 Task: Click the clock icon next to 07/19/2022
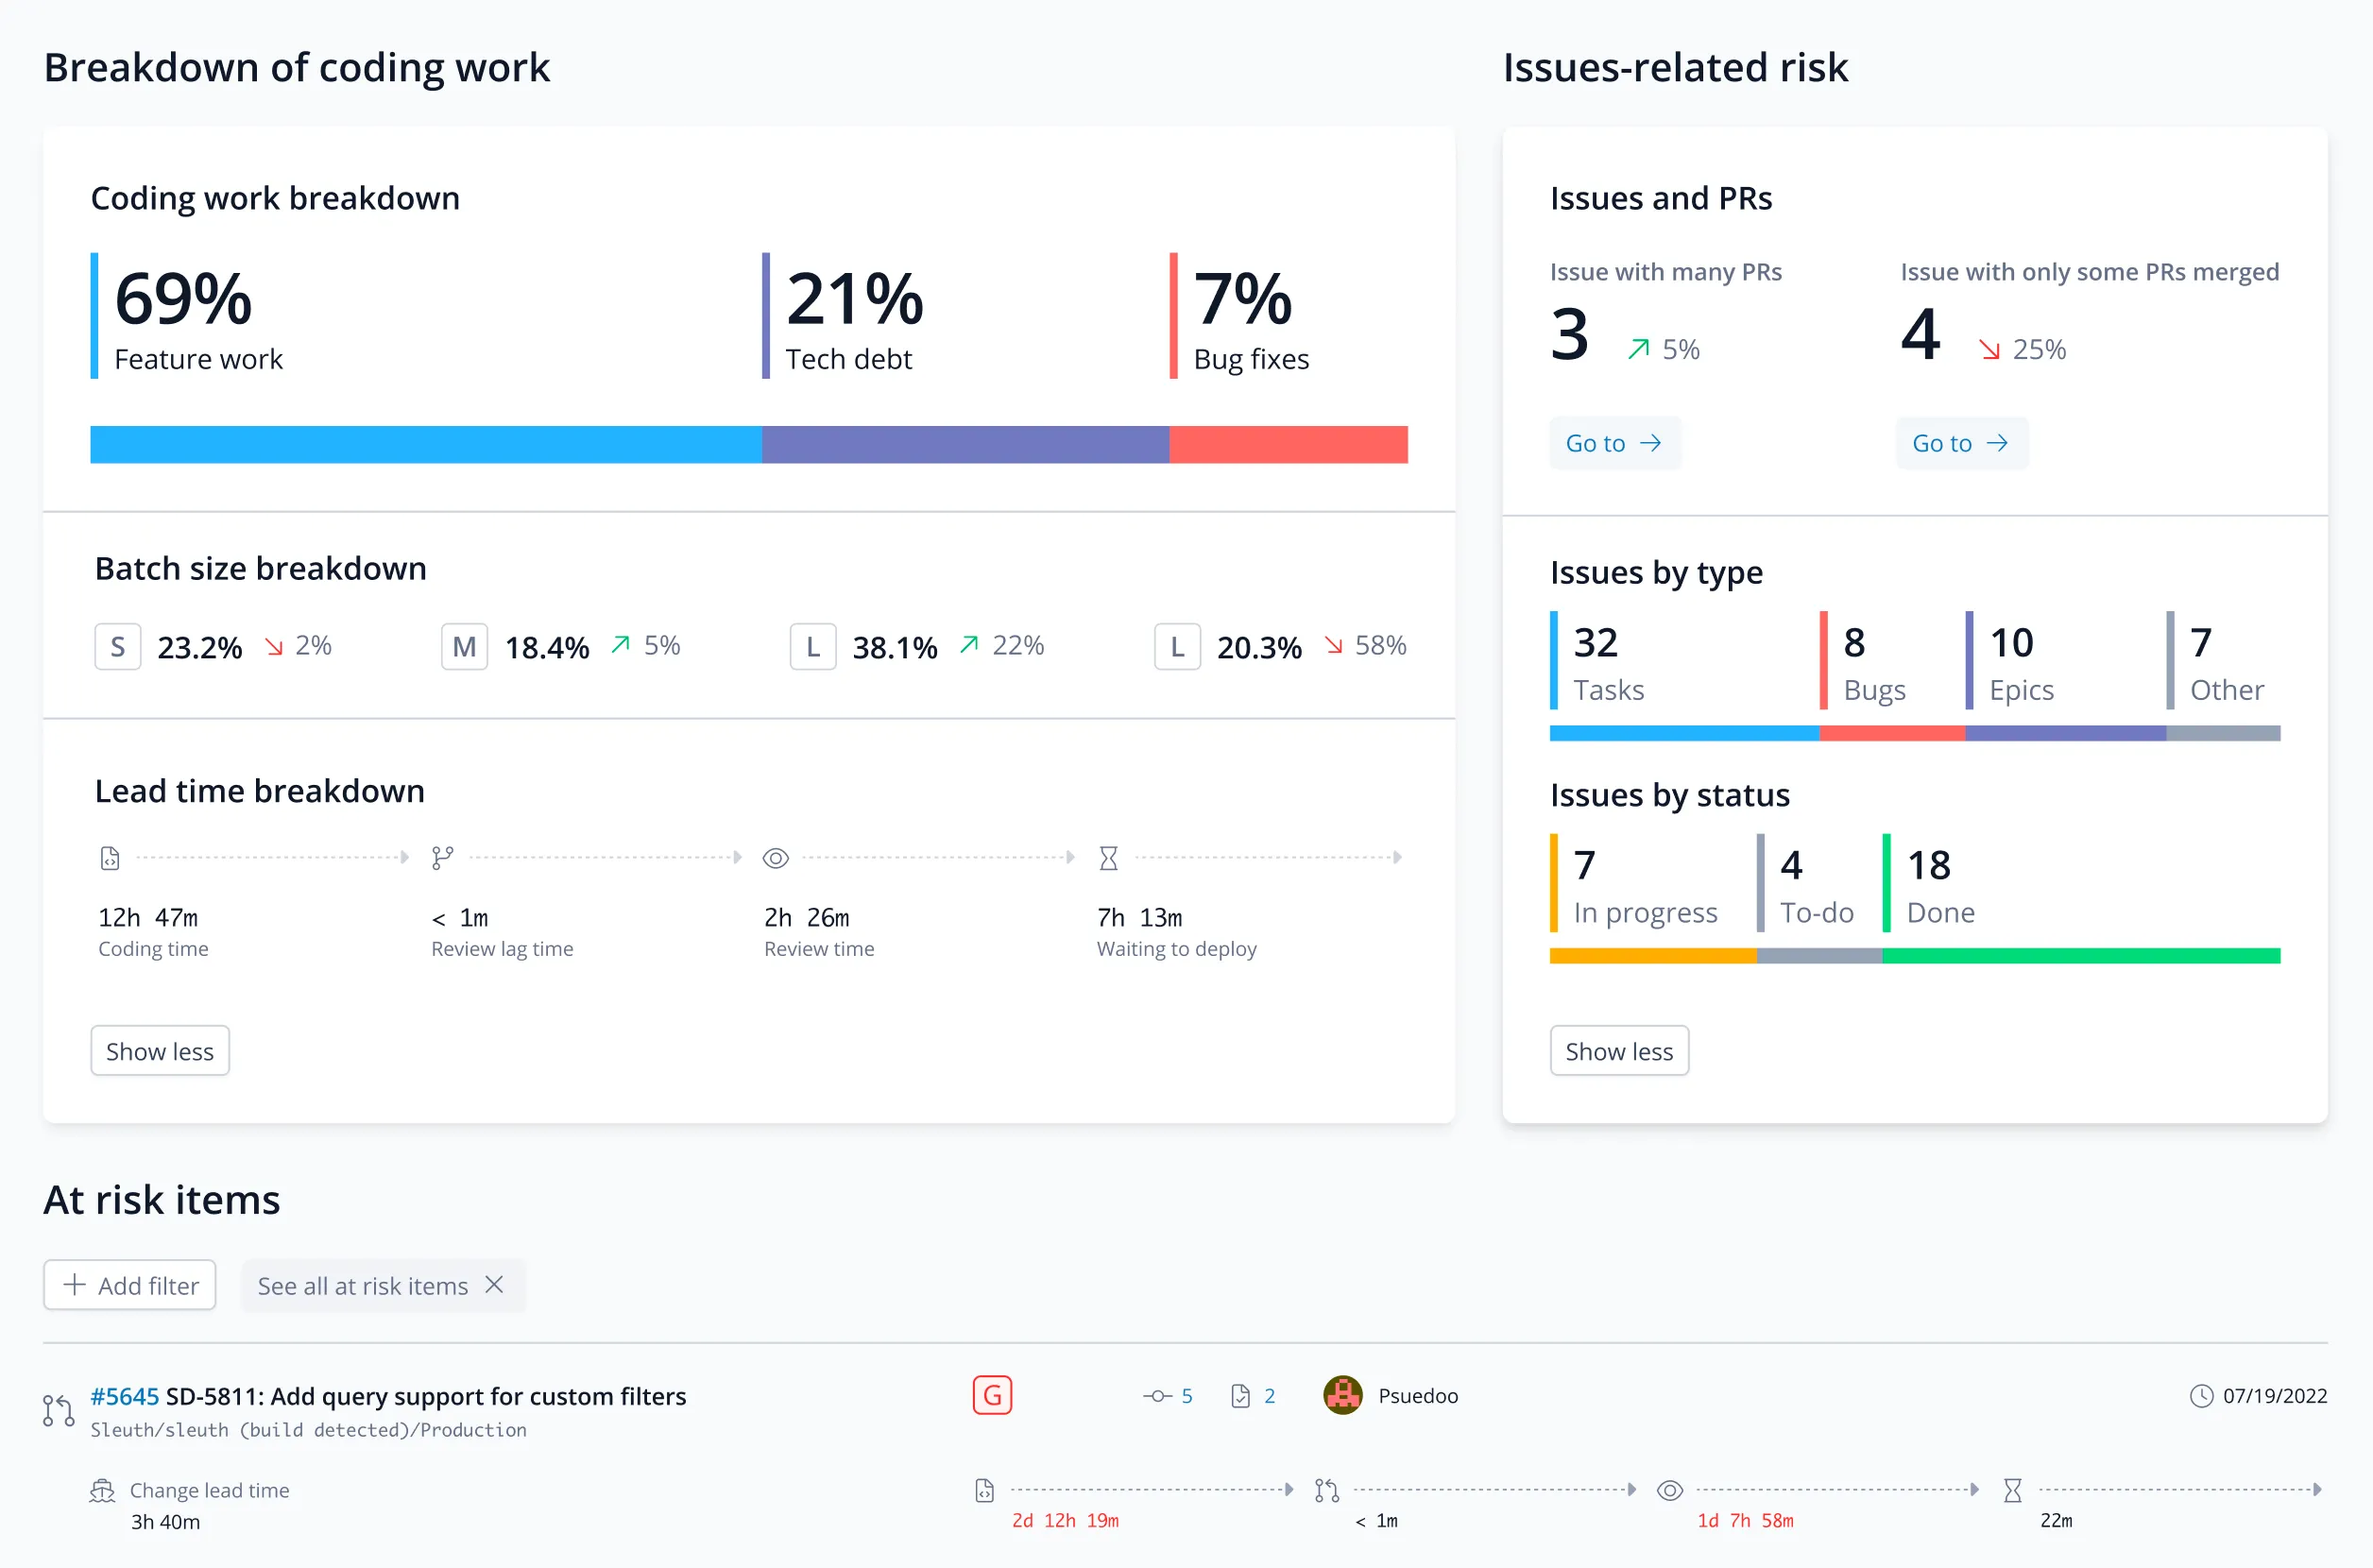2201,1396
